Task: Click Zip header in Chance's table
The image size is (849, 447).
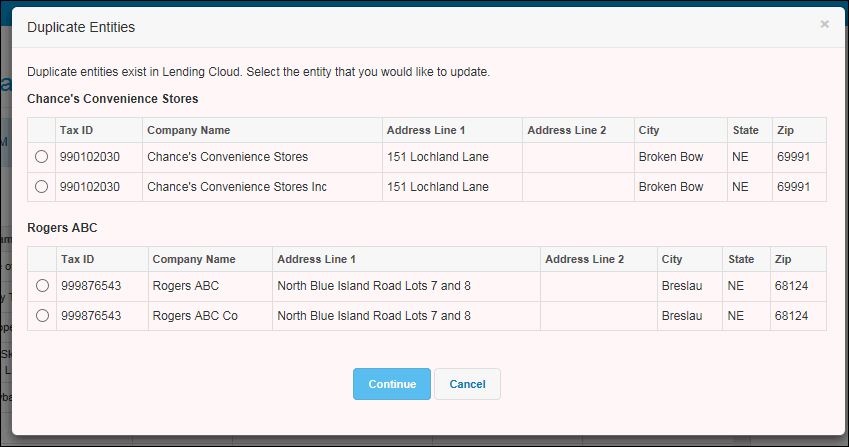Action: coord(785,130)
